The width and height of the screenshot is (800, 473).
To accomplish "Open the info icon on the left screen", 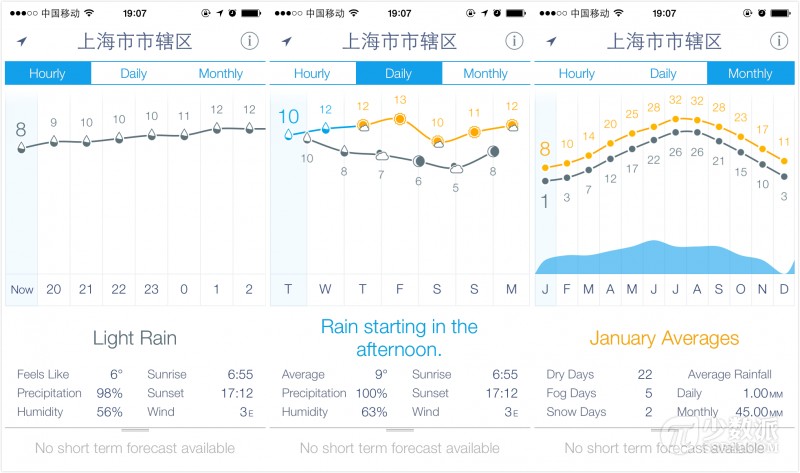I will 249,41.
